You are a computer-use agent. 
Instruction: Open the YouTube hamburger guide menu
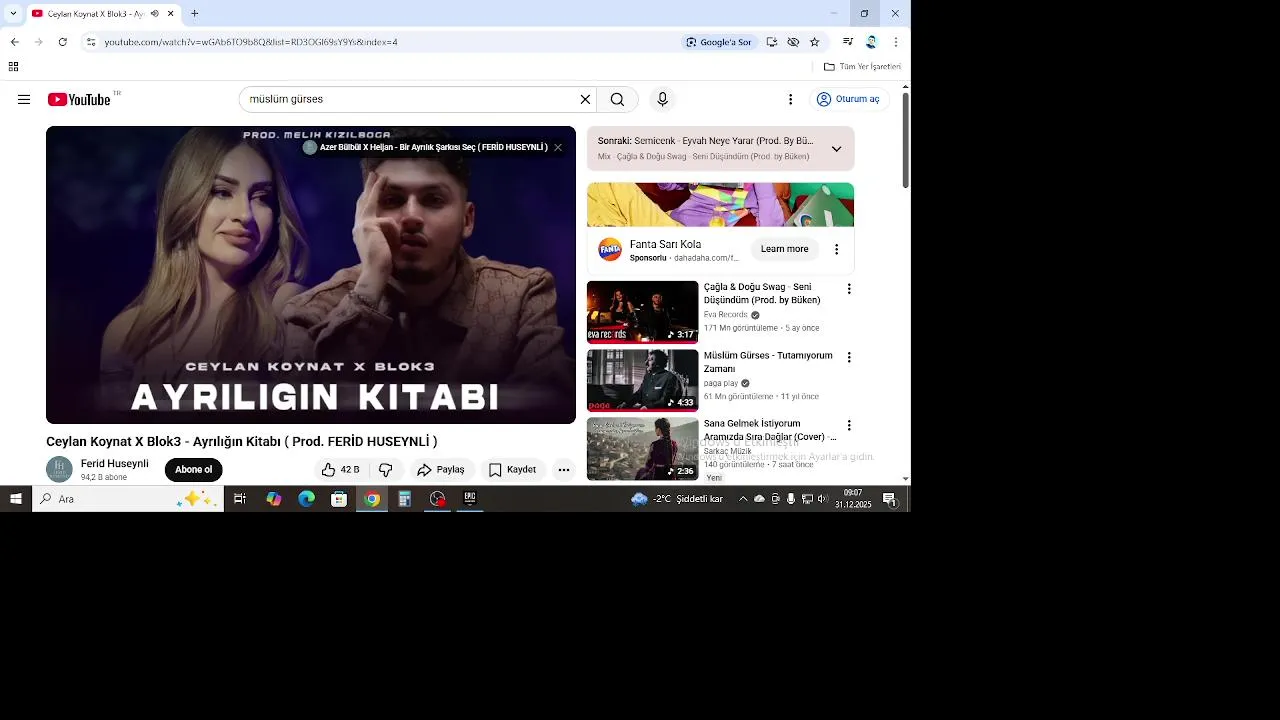pyautogui.click(x=24, y=99)
